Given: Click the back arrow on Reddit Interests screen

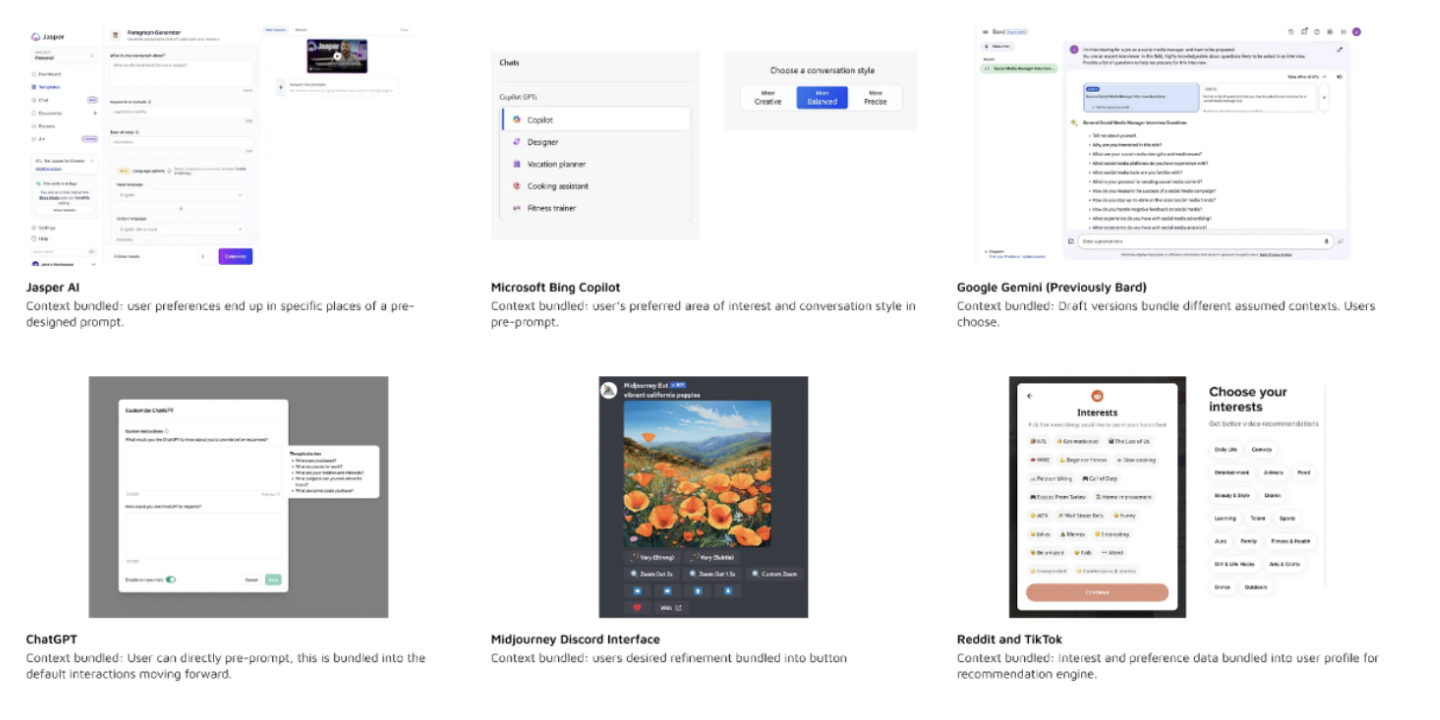Looking at the screenshot, I should coord(1030,395).
